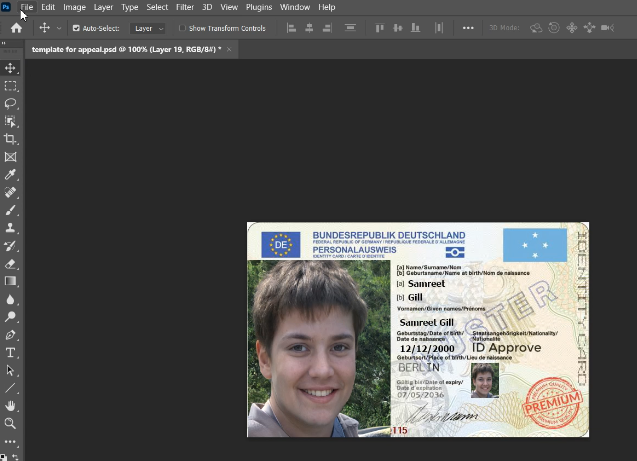637x461 pixels.
Task: Expand the Move tool preset picker arrow
Action: pyautogui.click(x=59, y=28)
